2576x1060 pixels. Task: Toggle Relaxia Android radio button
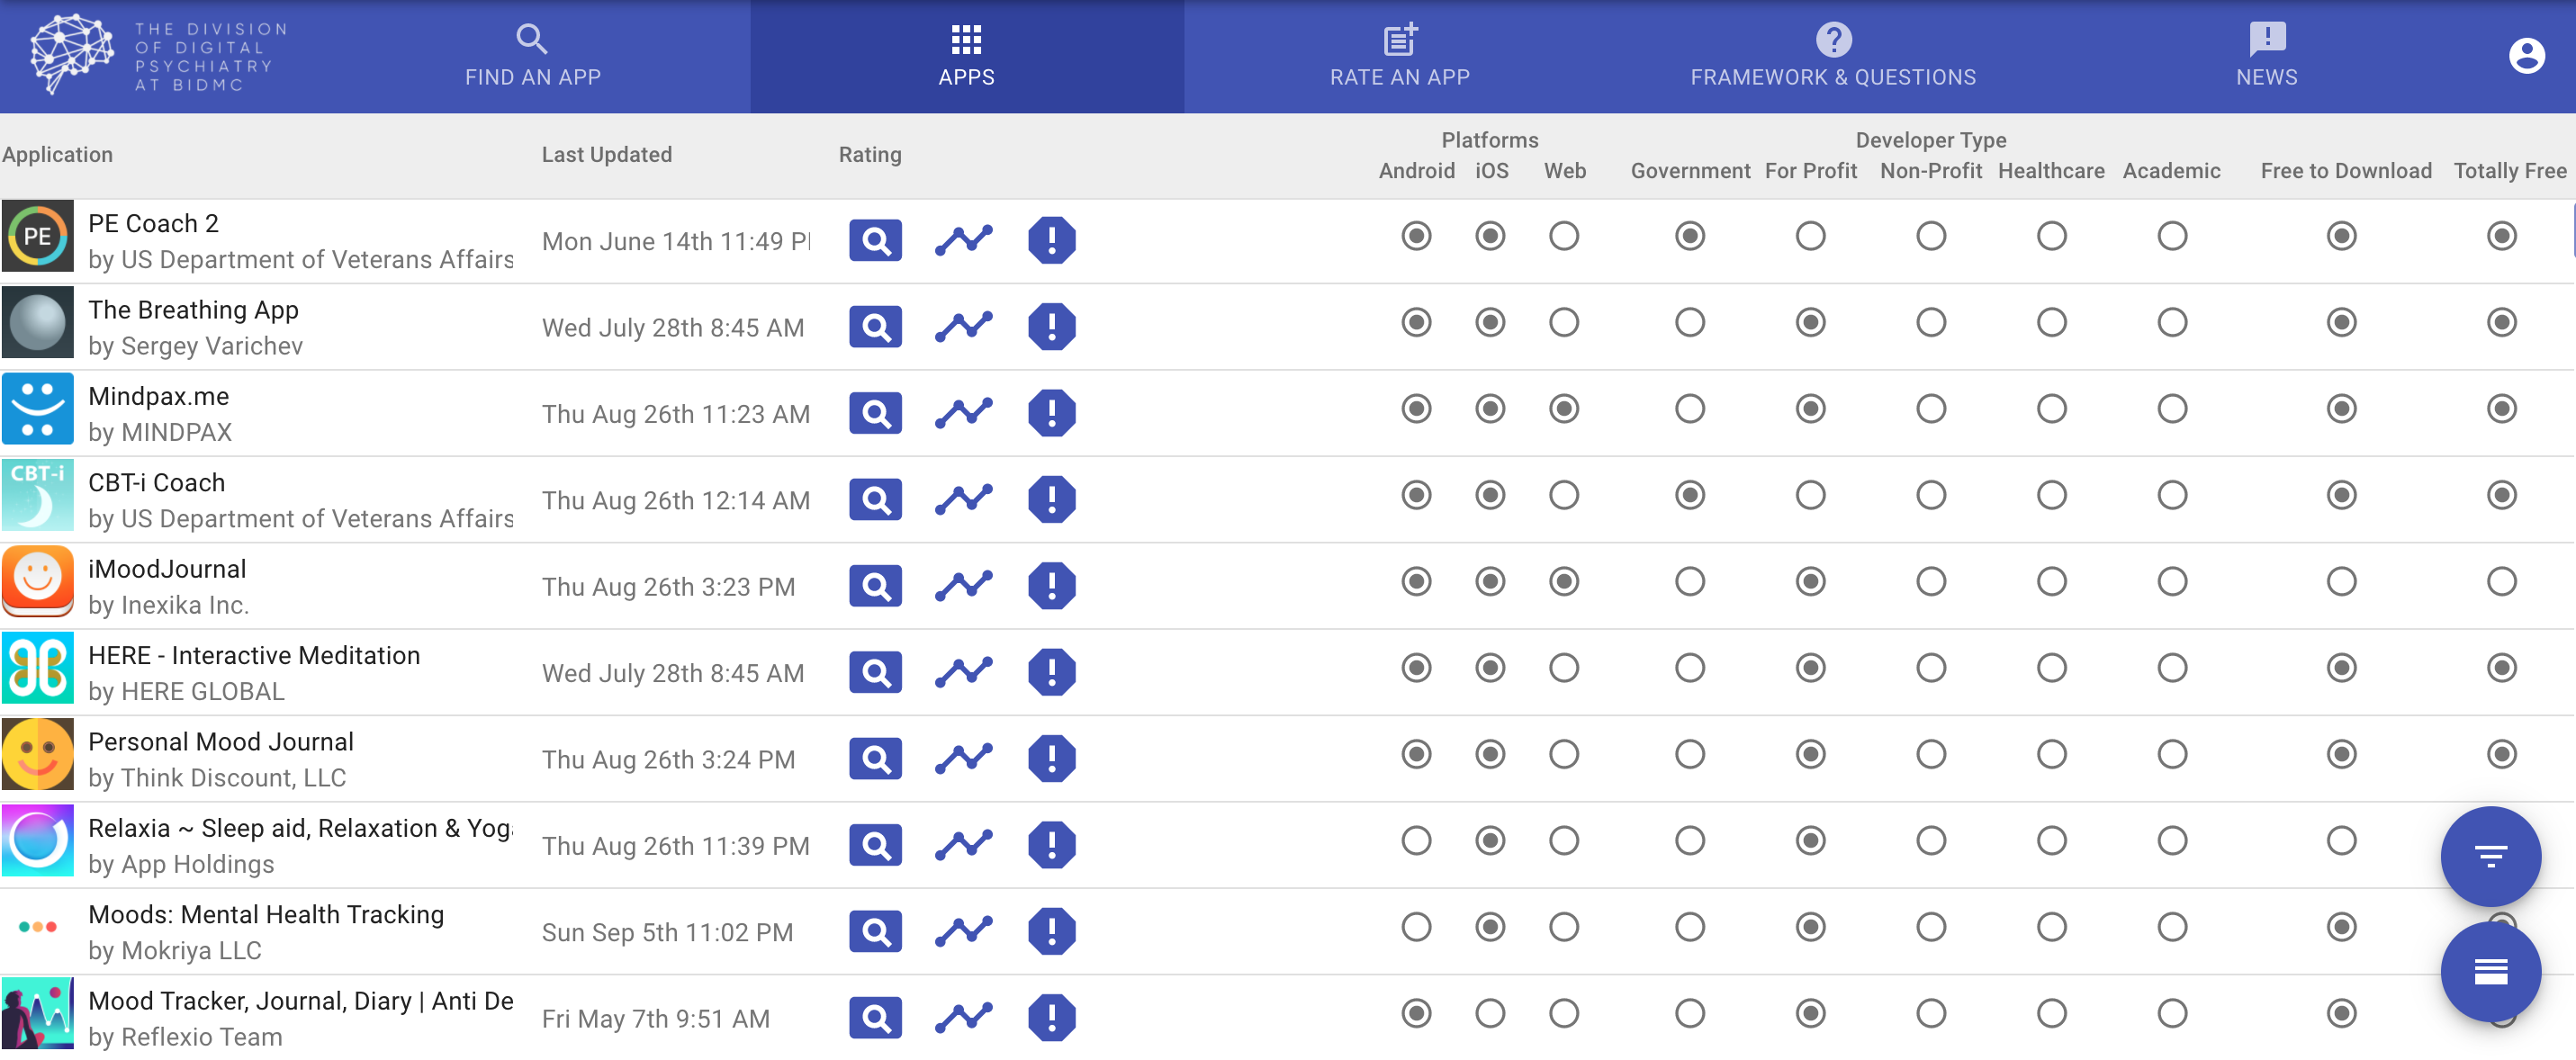point(1415,841)
